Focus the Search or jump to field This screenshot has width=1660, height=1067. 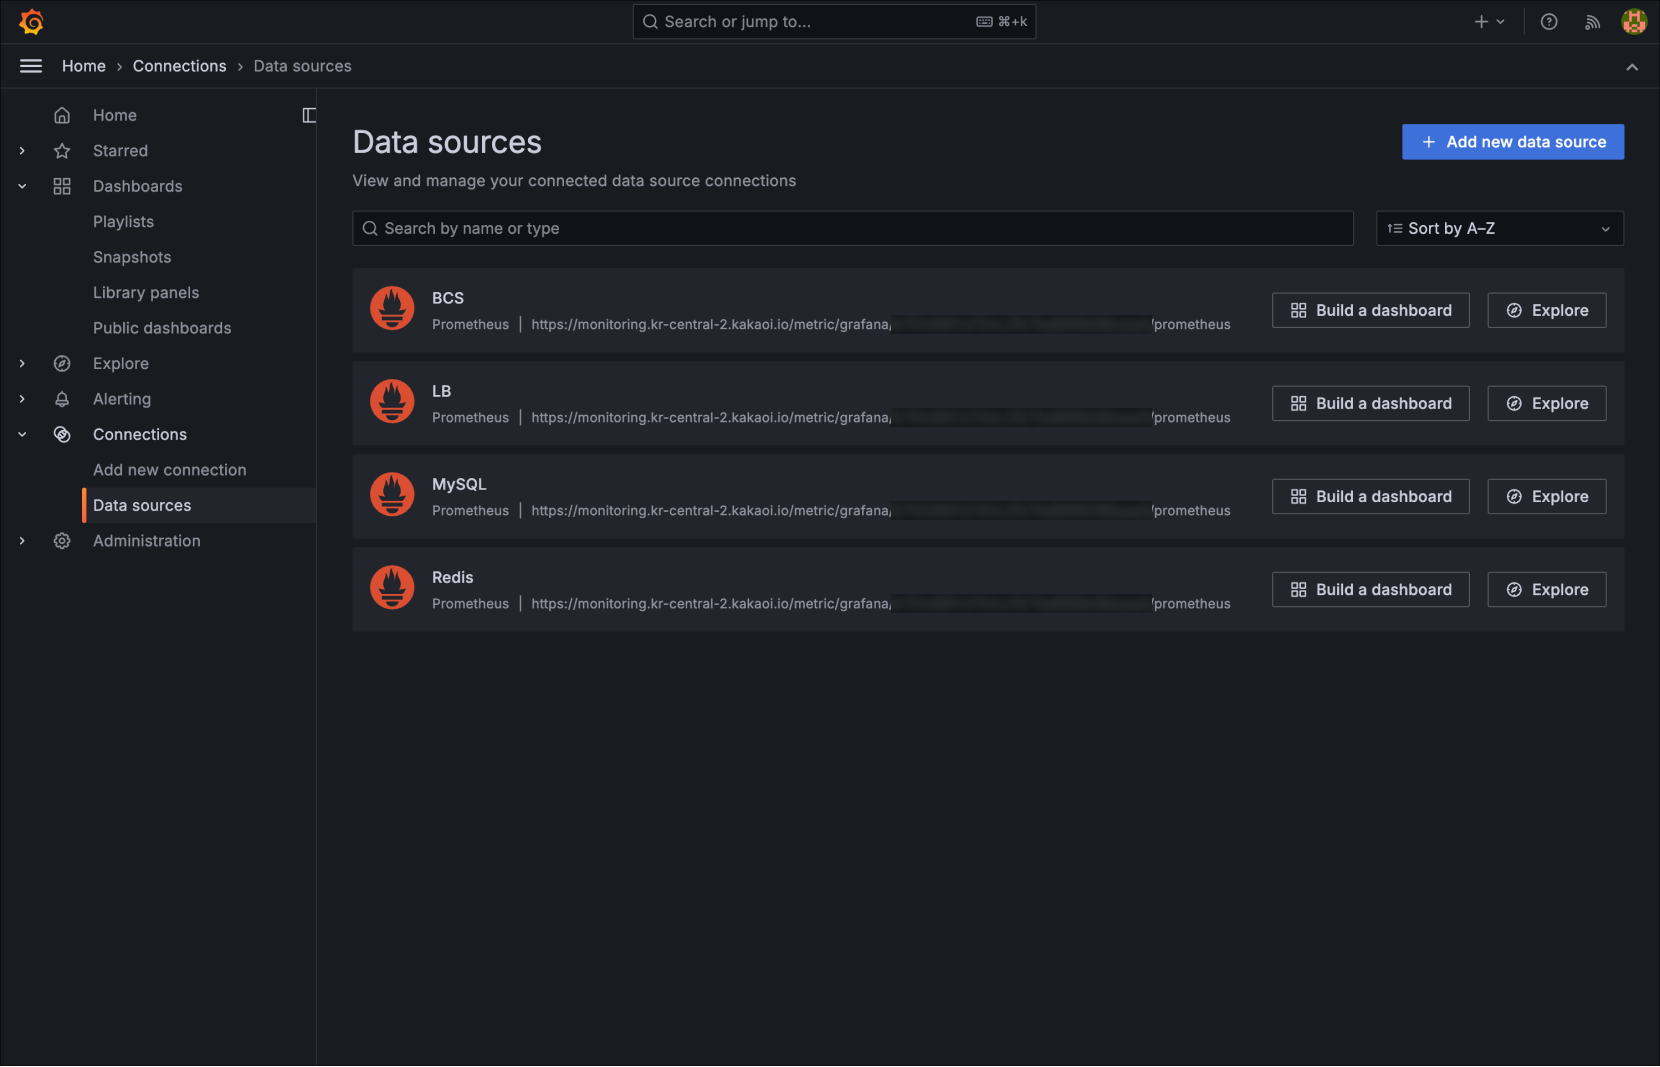(x=834, y=21)
